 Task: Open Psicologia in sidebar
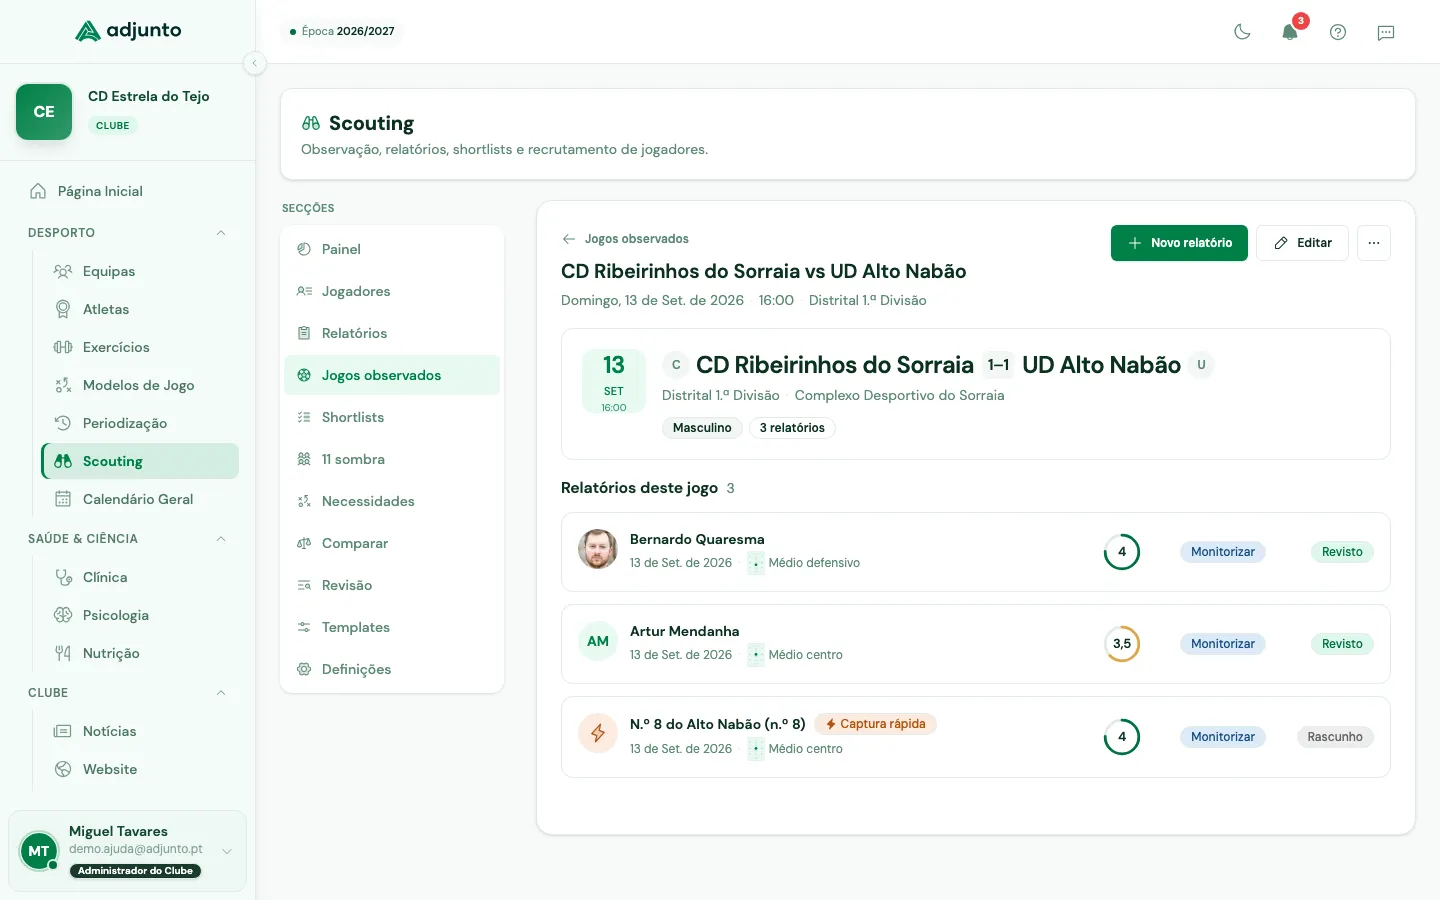point(140,615)
